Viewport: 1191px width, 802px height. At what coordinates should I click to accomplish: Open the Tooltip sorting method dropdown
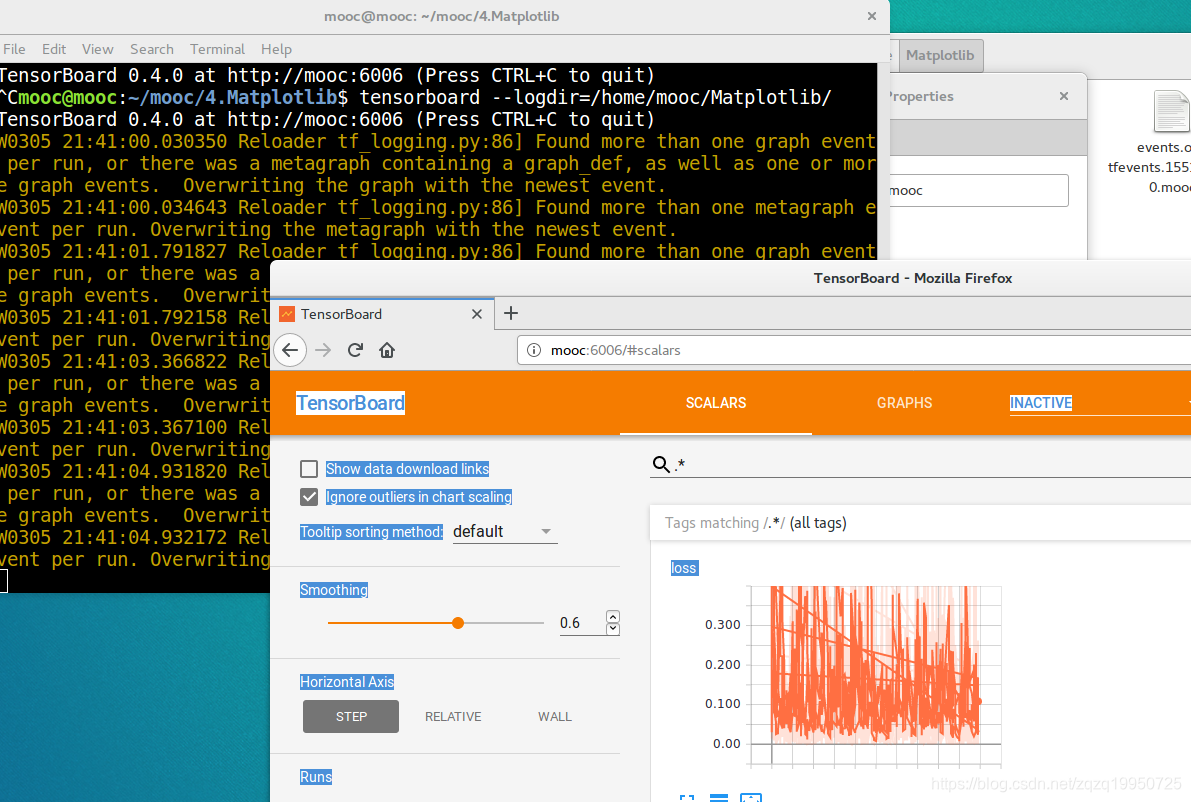(x=505, y=531)
